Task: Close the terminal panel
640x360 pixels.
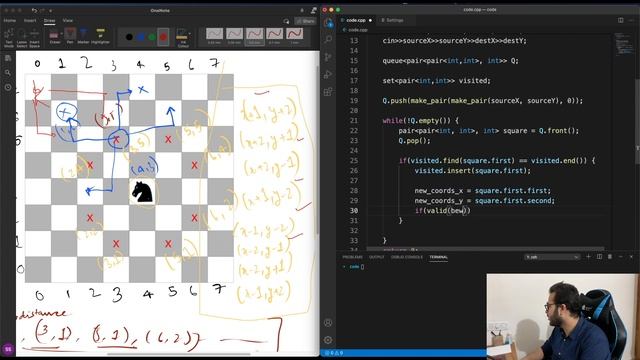Action: click(x=631, y=257)
